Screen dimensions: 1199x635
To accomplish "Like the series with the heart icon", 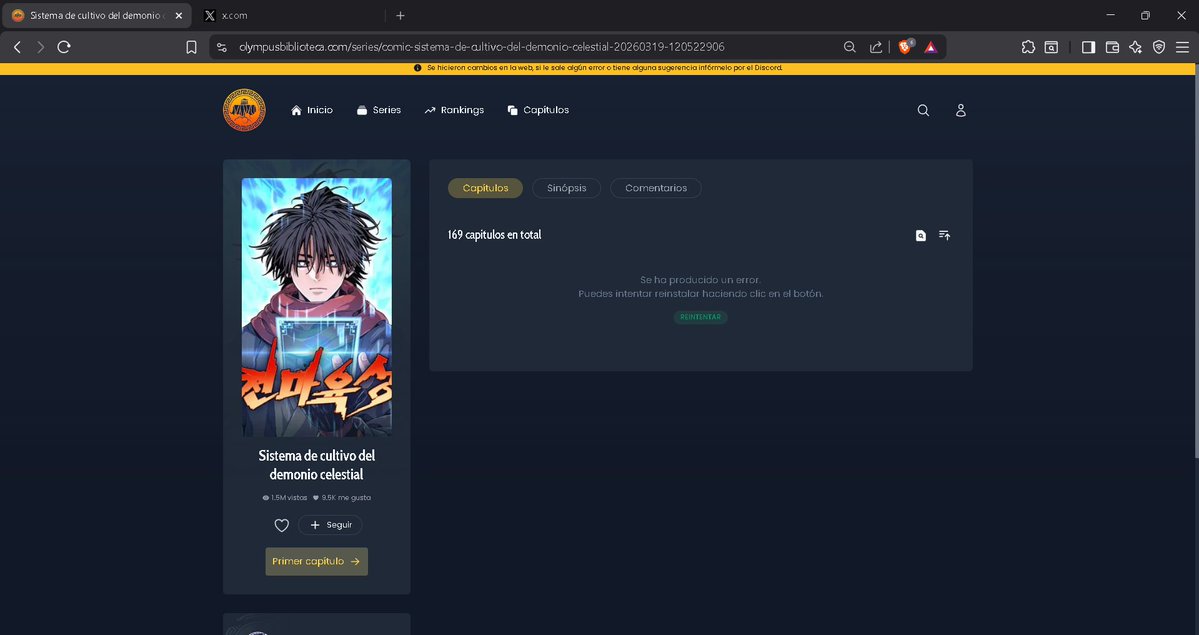I will [x=281, y=525].
